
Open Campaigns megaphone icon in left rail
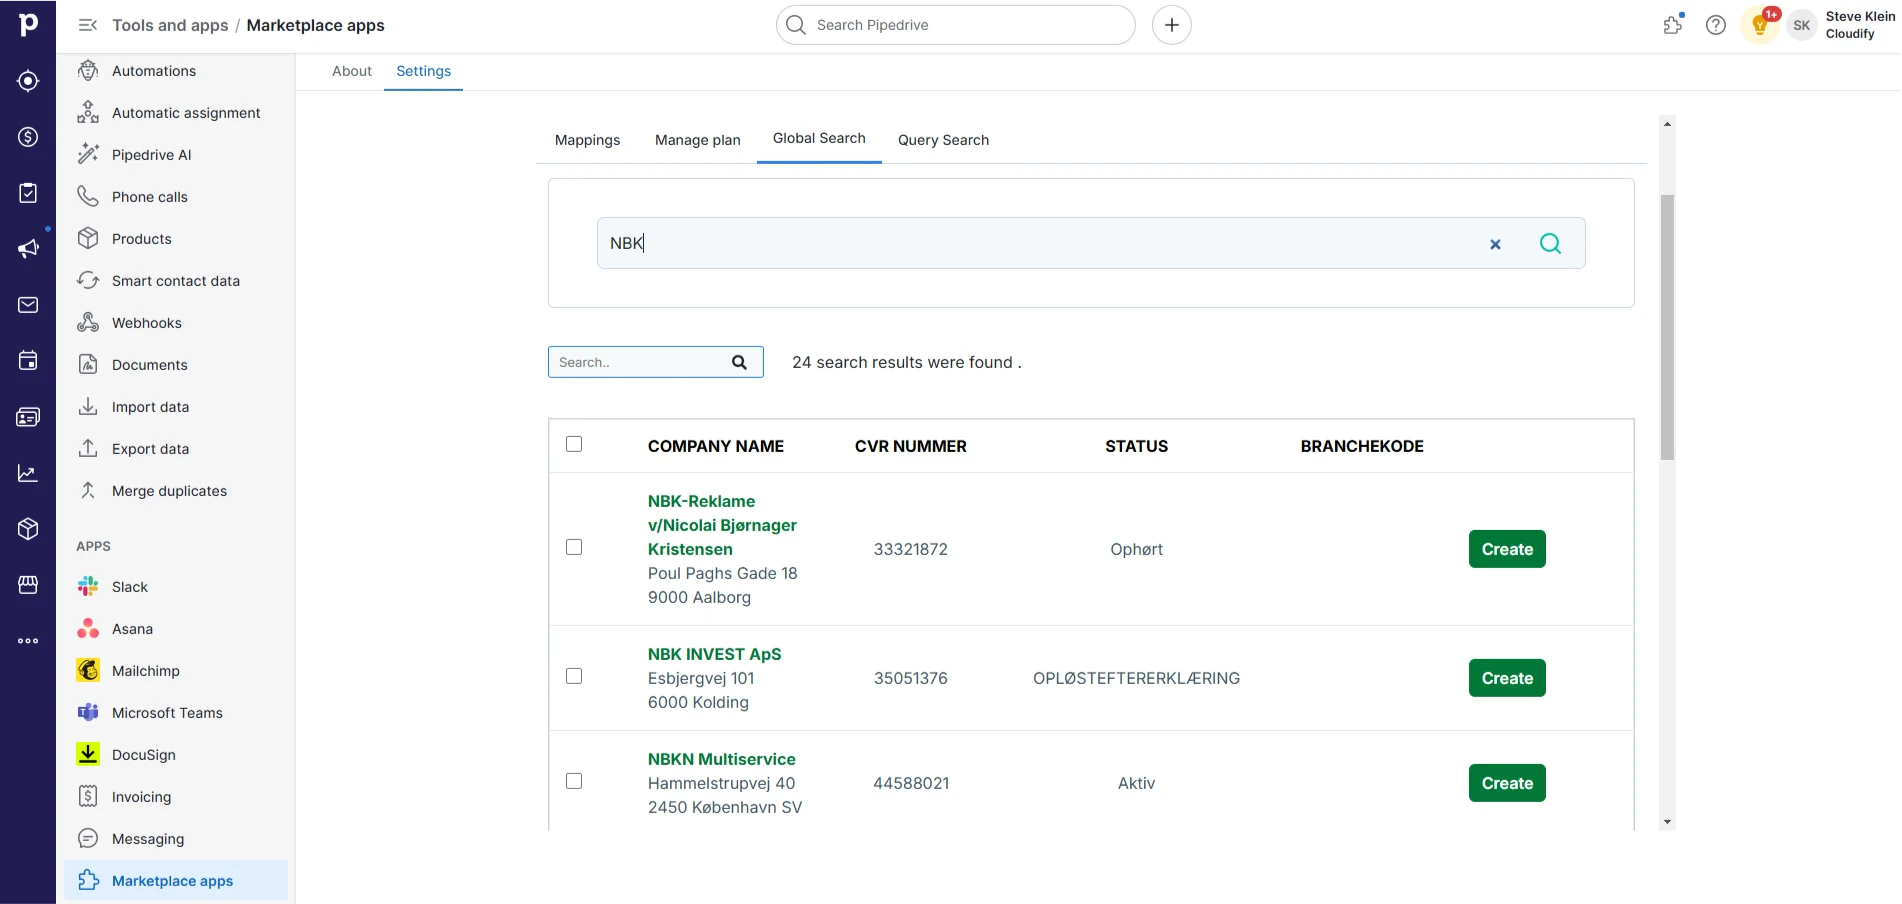tap(28, 249)
